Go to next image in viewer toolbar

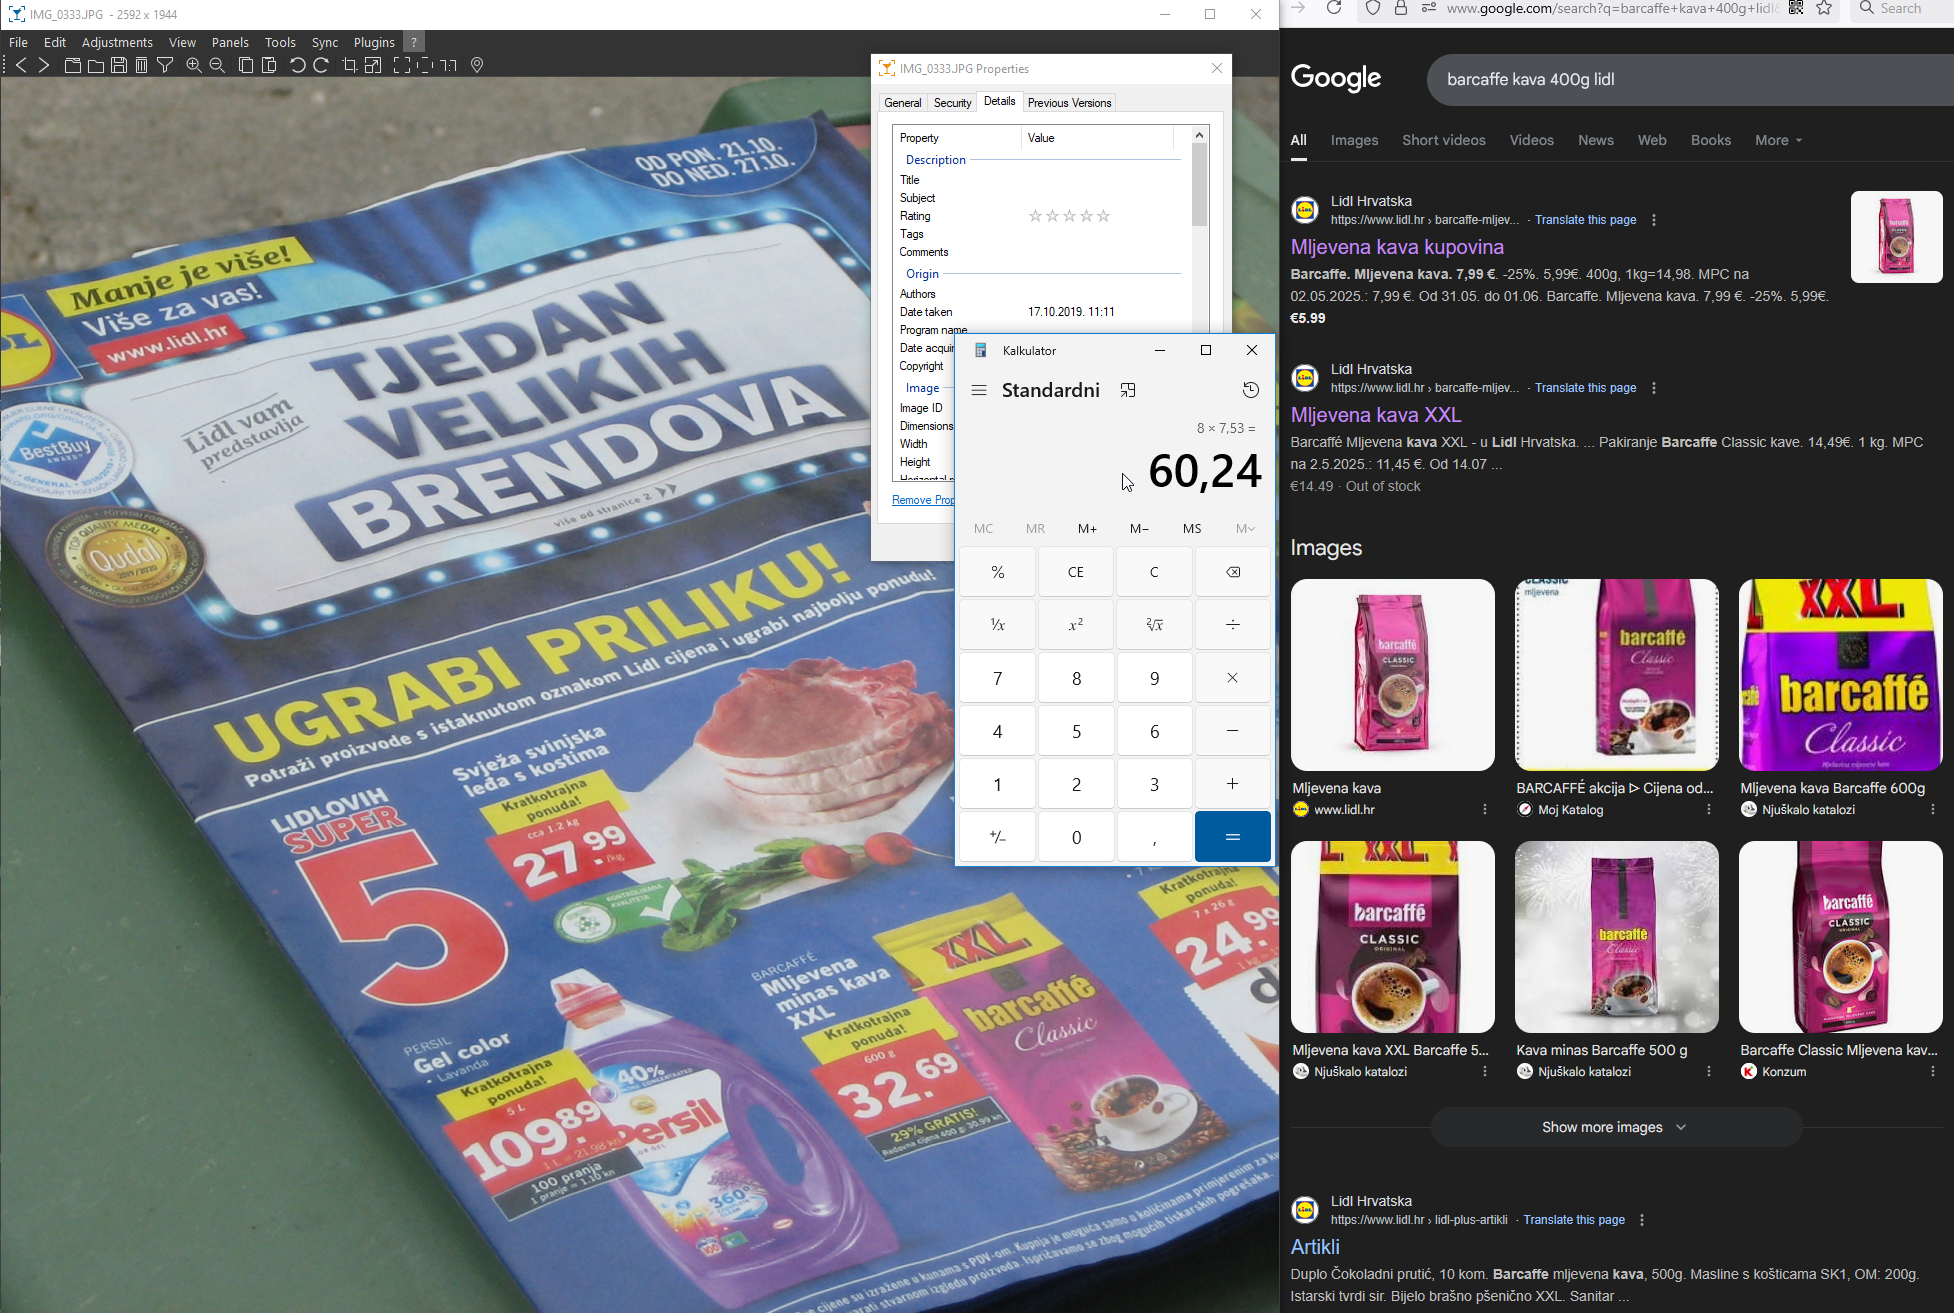click(x=44, y=65)
